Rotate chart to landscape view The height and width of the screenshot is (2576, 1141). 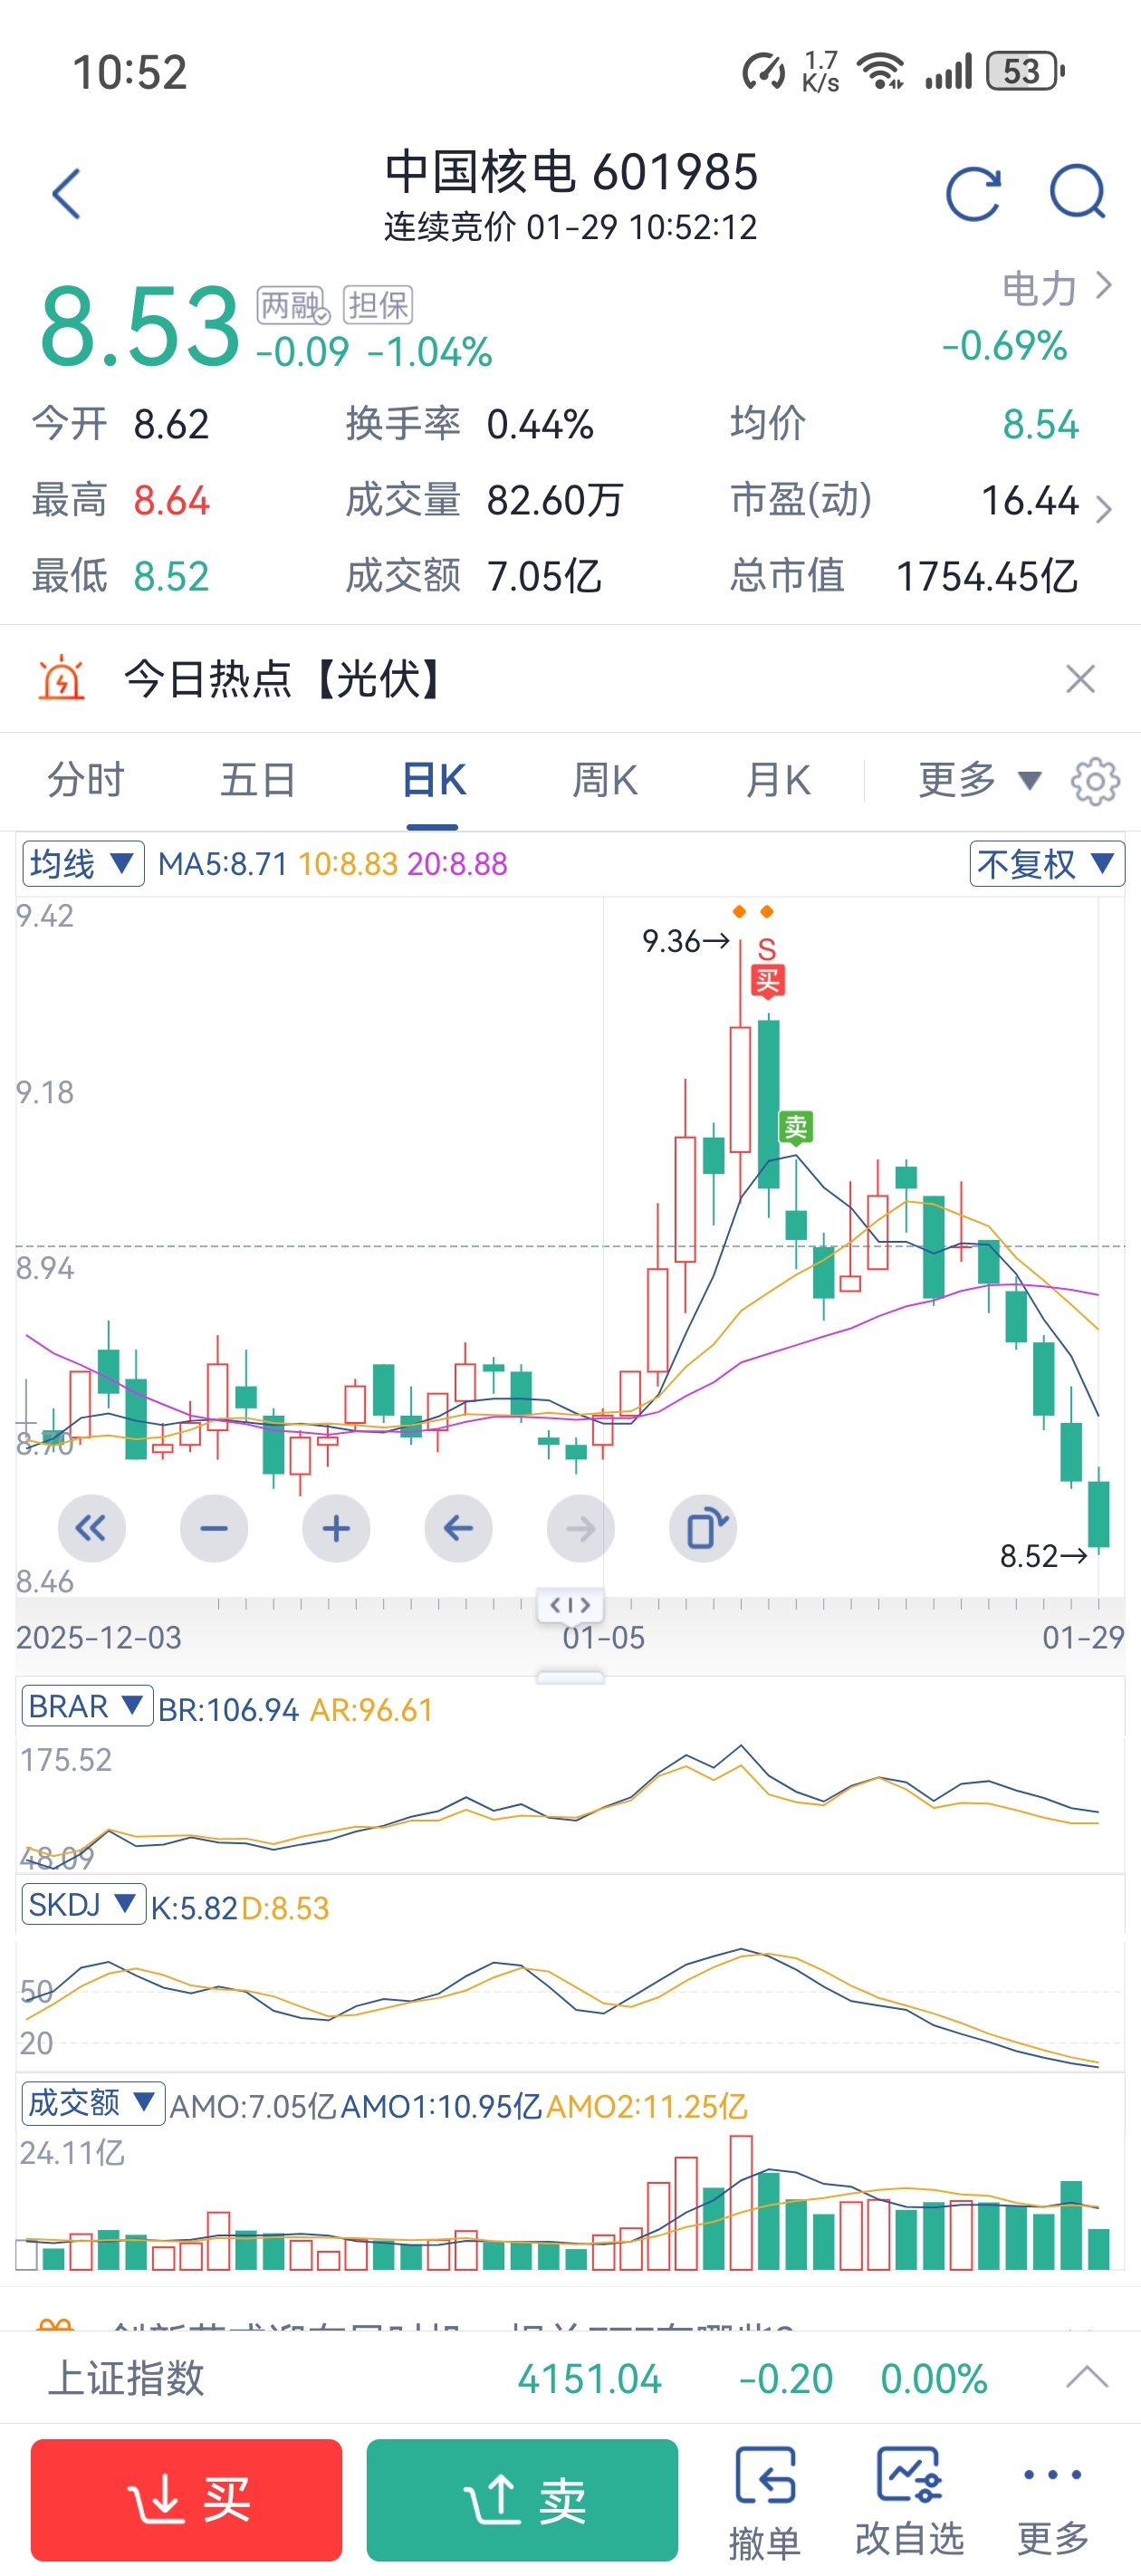tap(704, 1528)
